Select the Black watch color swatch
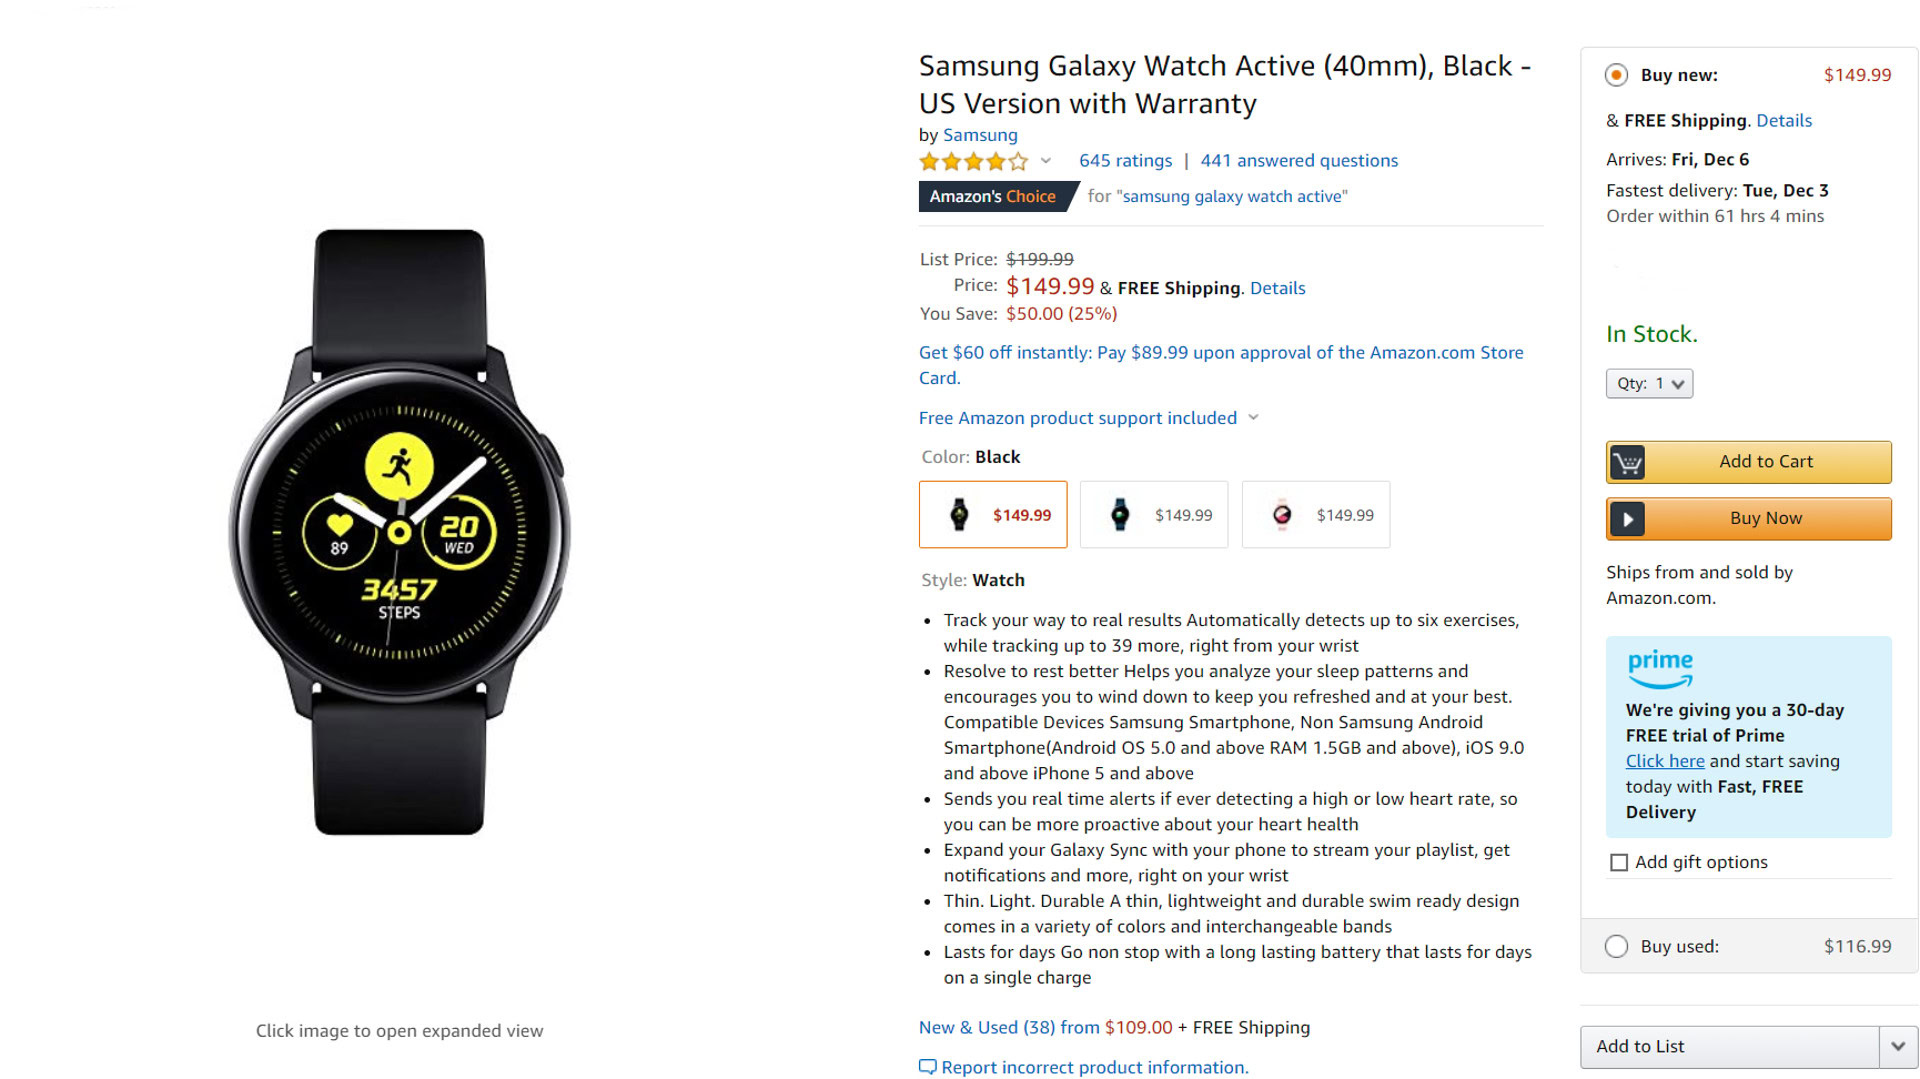The image size is (1920, 1079). click(x=992, y=515)
